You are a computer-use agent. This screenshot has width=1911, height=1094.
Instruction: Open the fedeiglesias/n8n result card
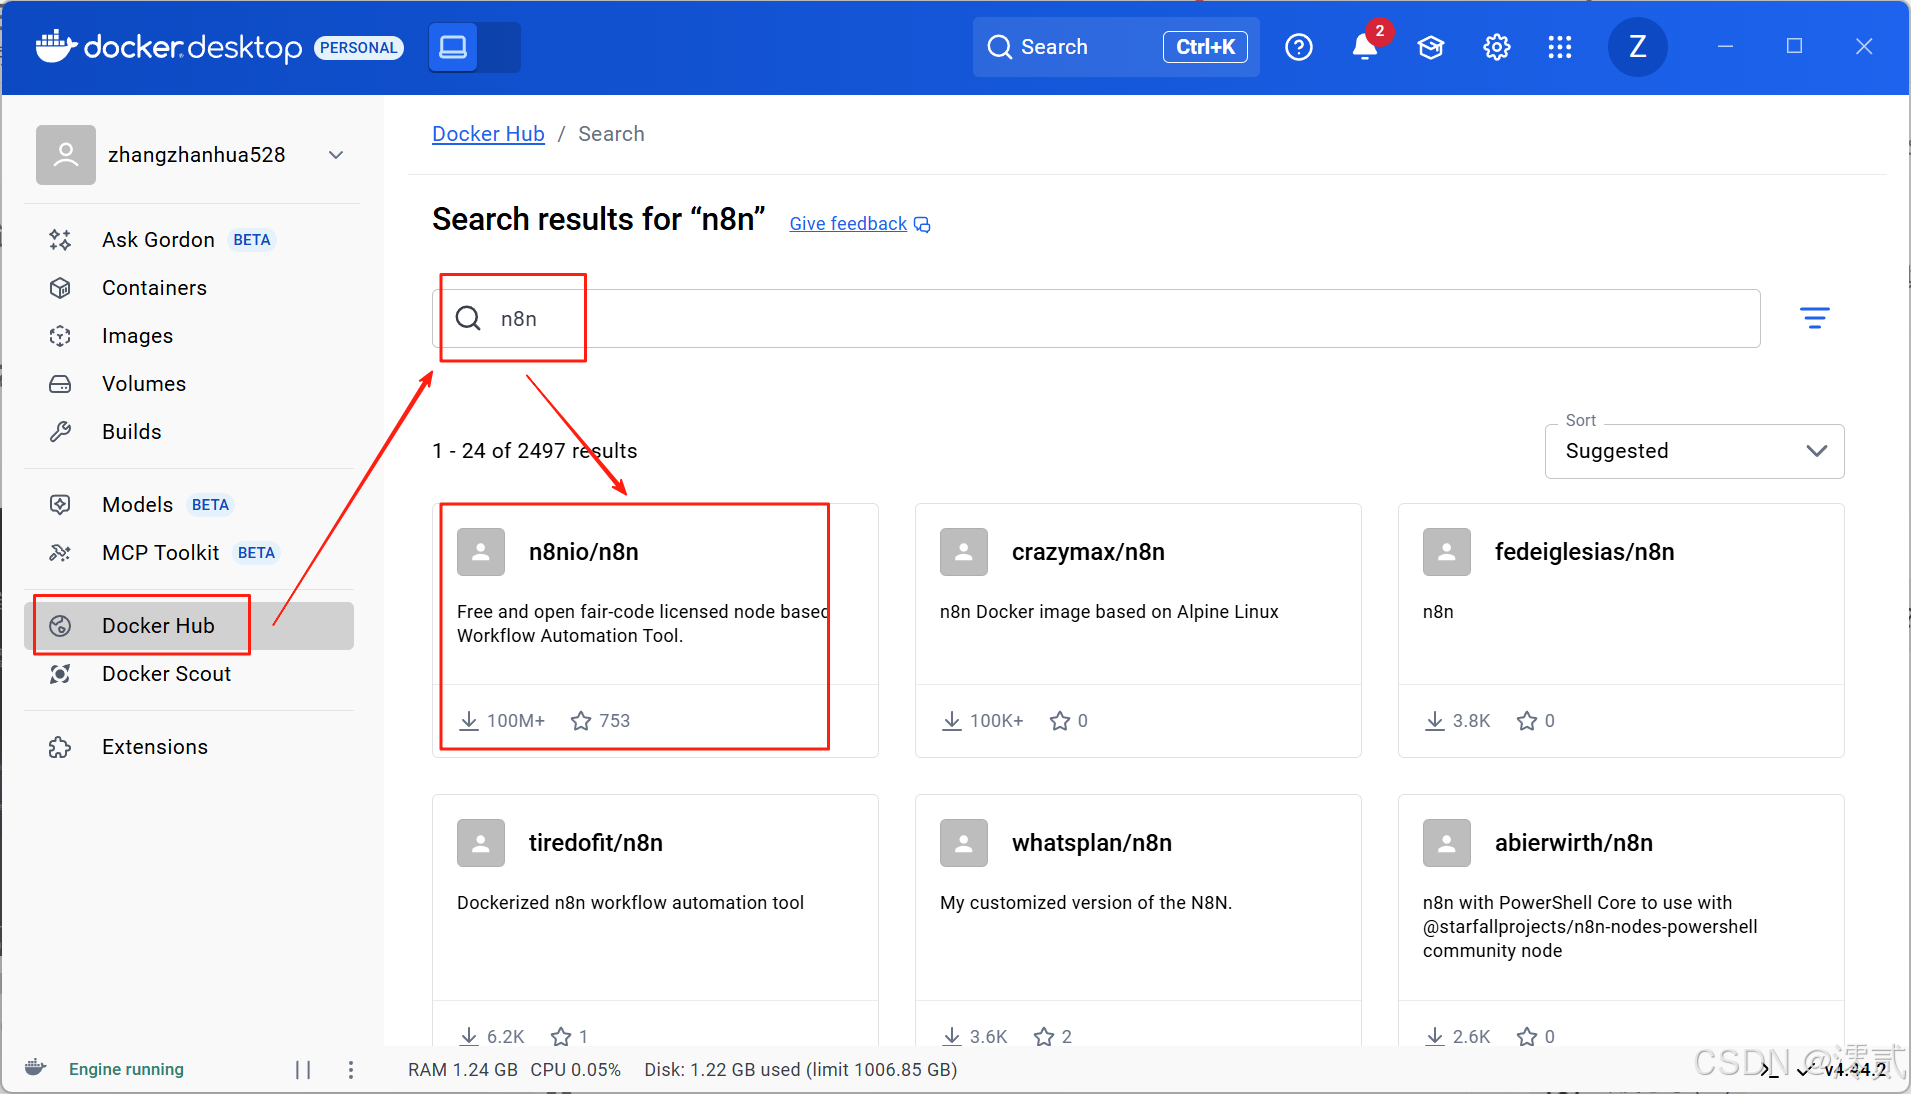coord(1621,630)
